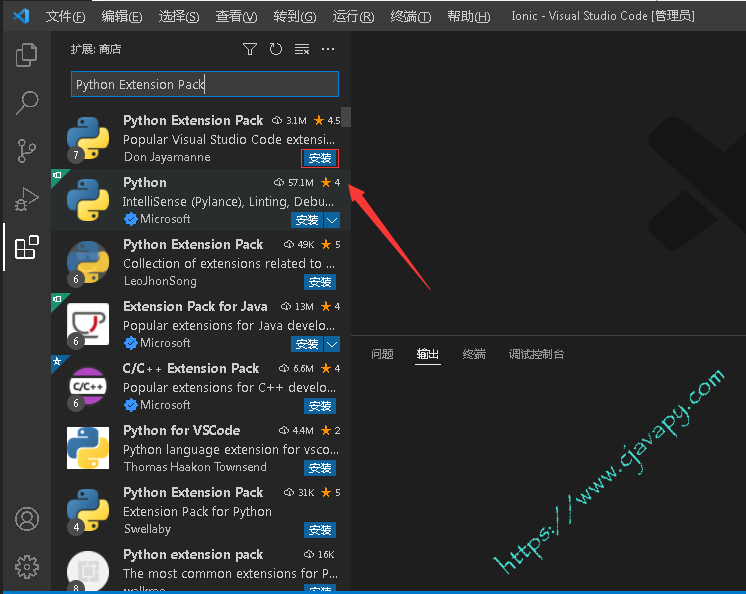The image size is (746, 594).
Task: Install Python for VSCode
Action: [x=320, y=468]
